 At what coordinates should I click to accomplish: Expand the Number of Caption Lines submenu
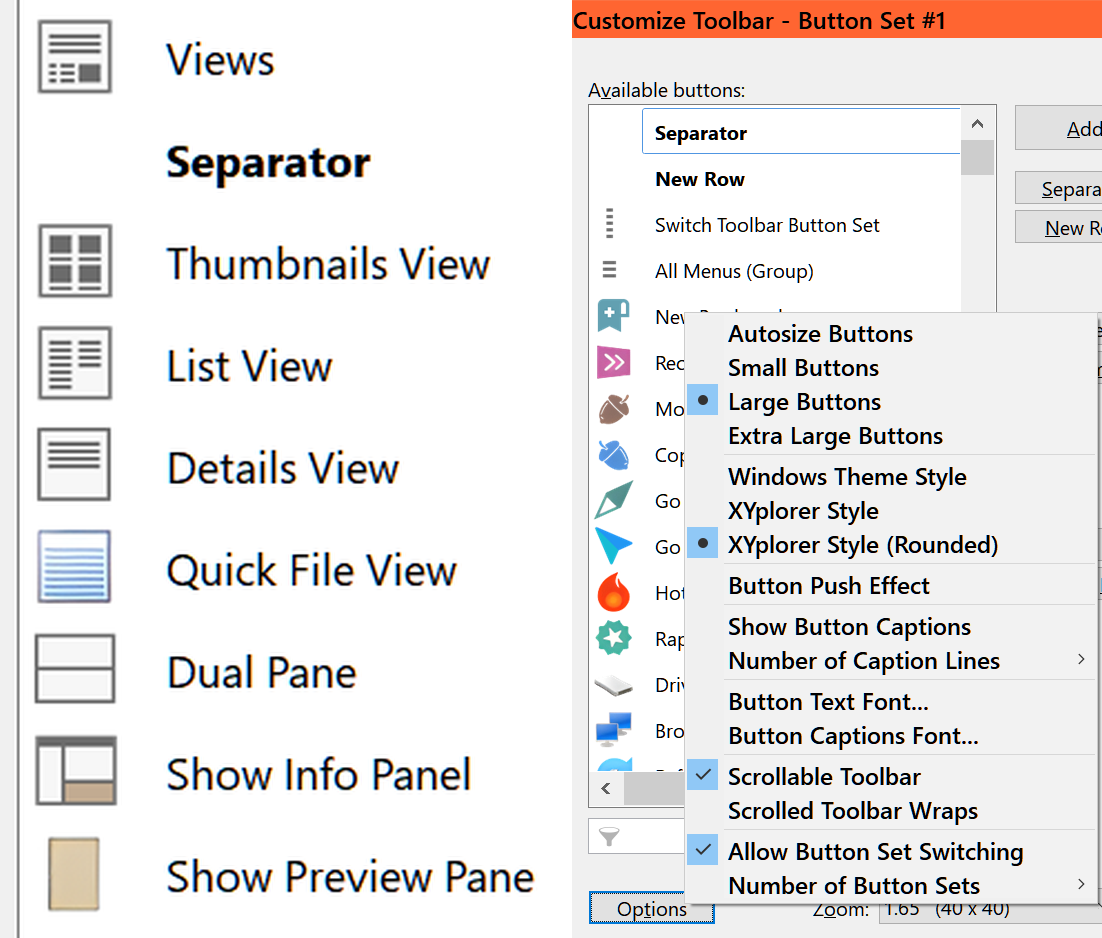(x=890, y=661)
